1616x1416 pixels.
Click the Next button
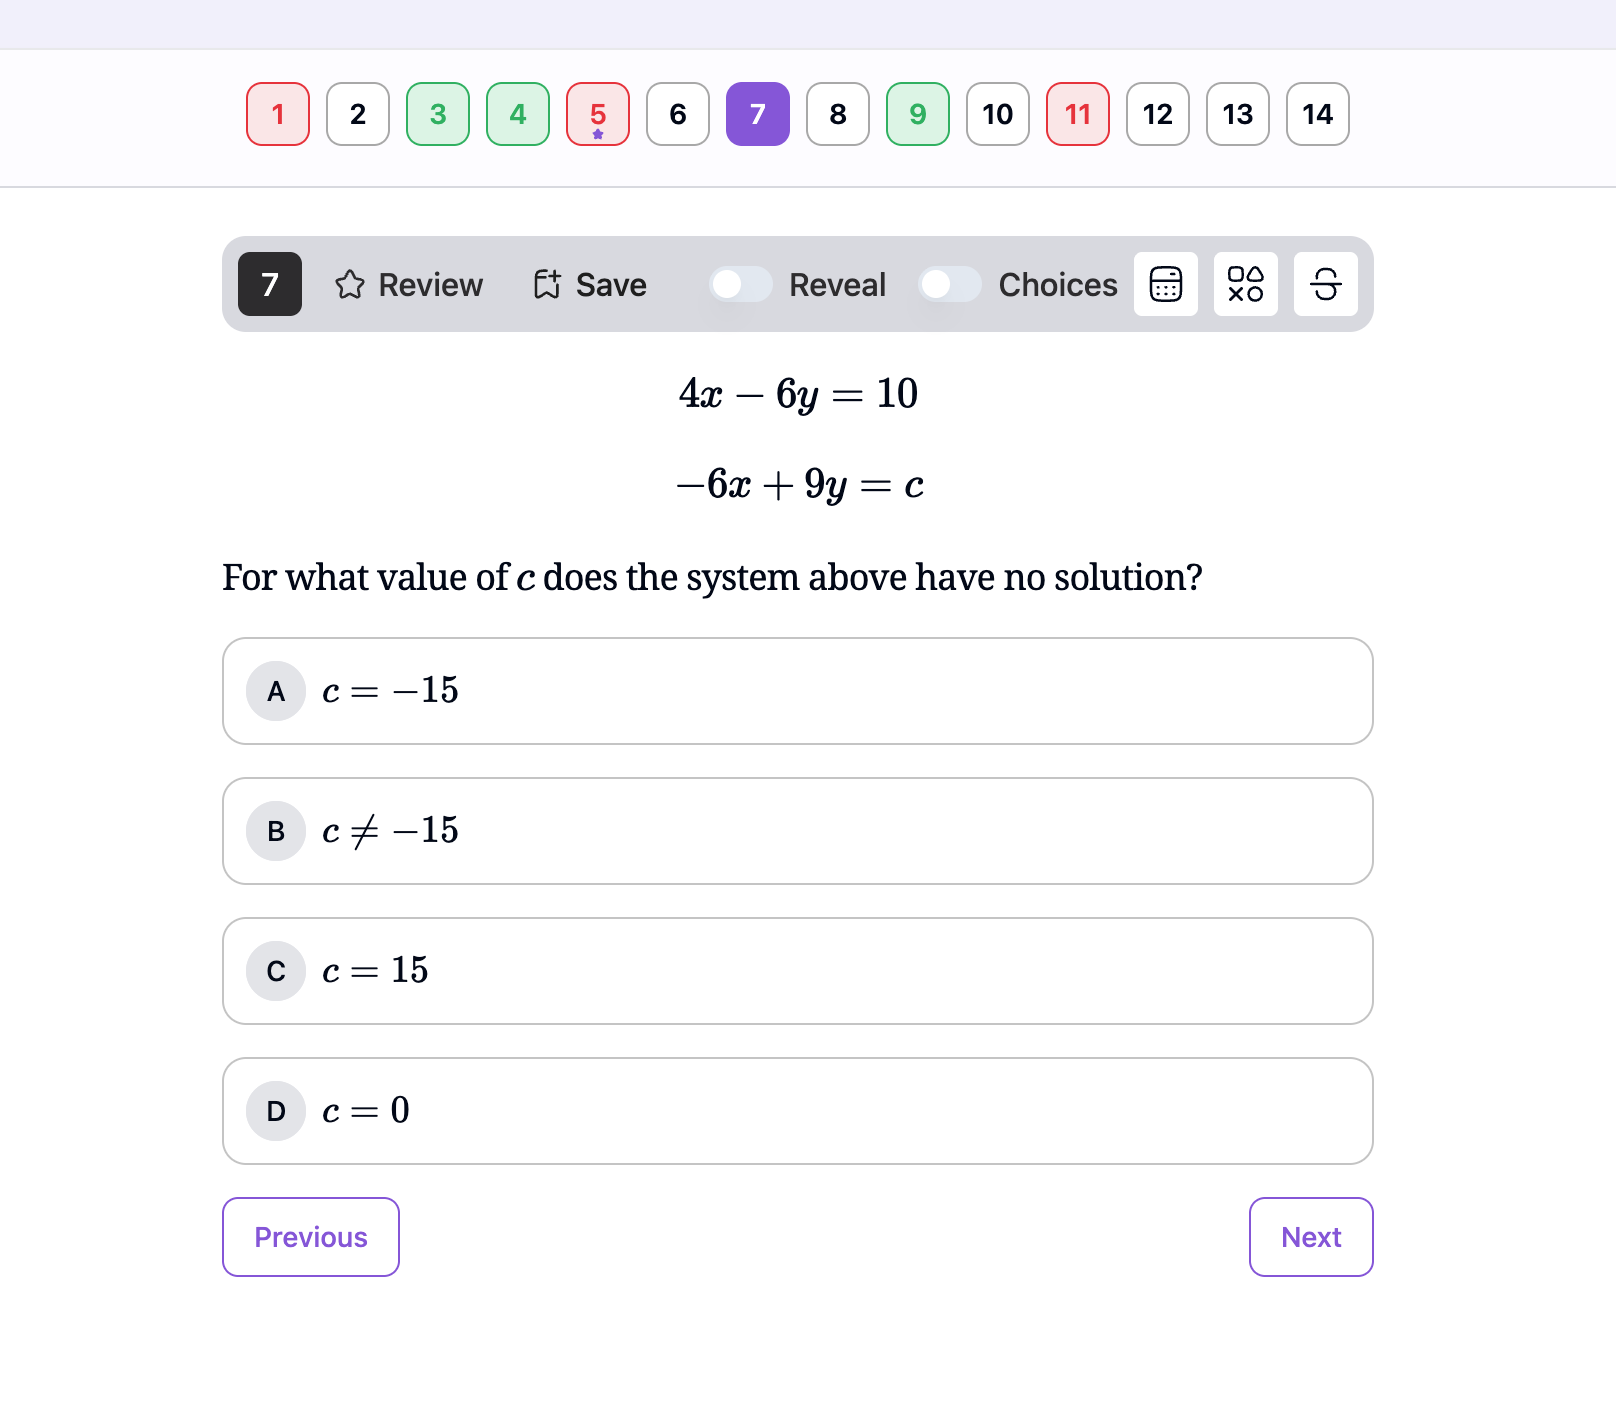[1311, 1237]
